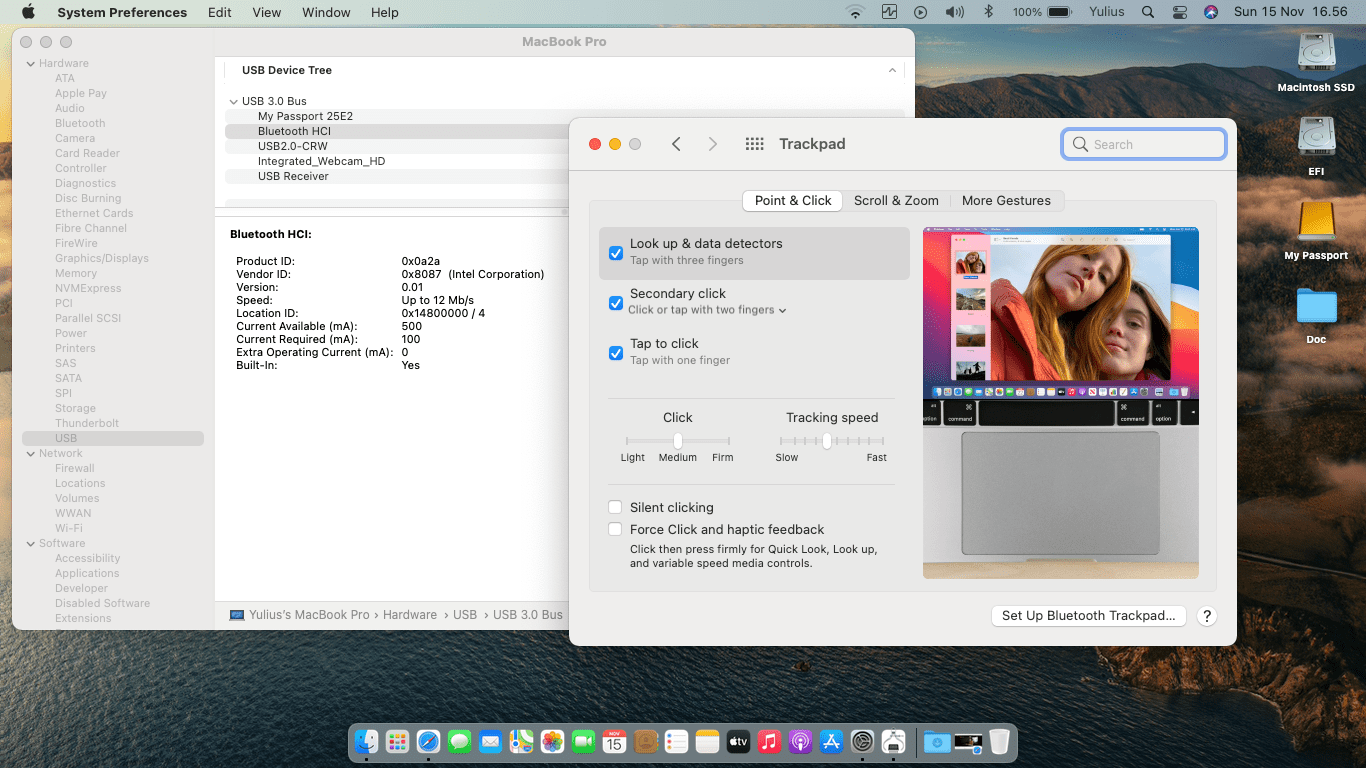Open the Apple TV app in Dock
Screen dimensions: 1366x768
[738, 742]
